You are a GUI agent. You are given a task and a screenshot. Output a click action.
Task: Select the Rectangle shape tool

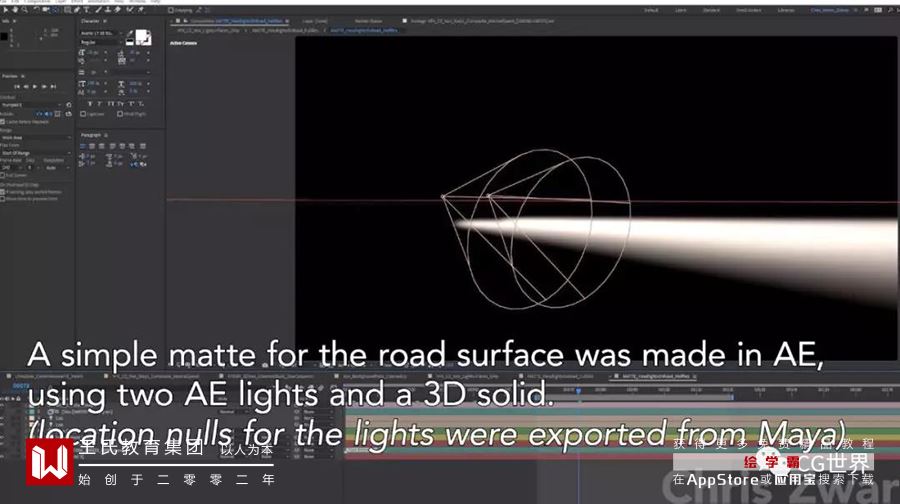(x=68, y=10)
